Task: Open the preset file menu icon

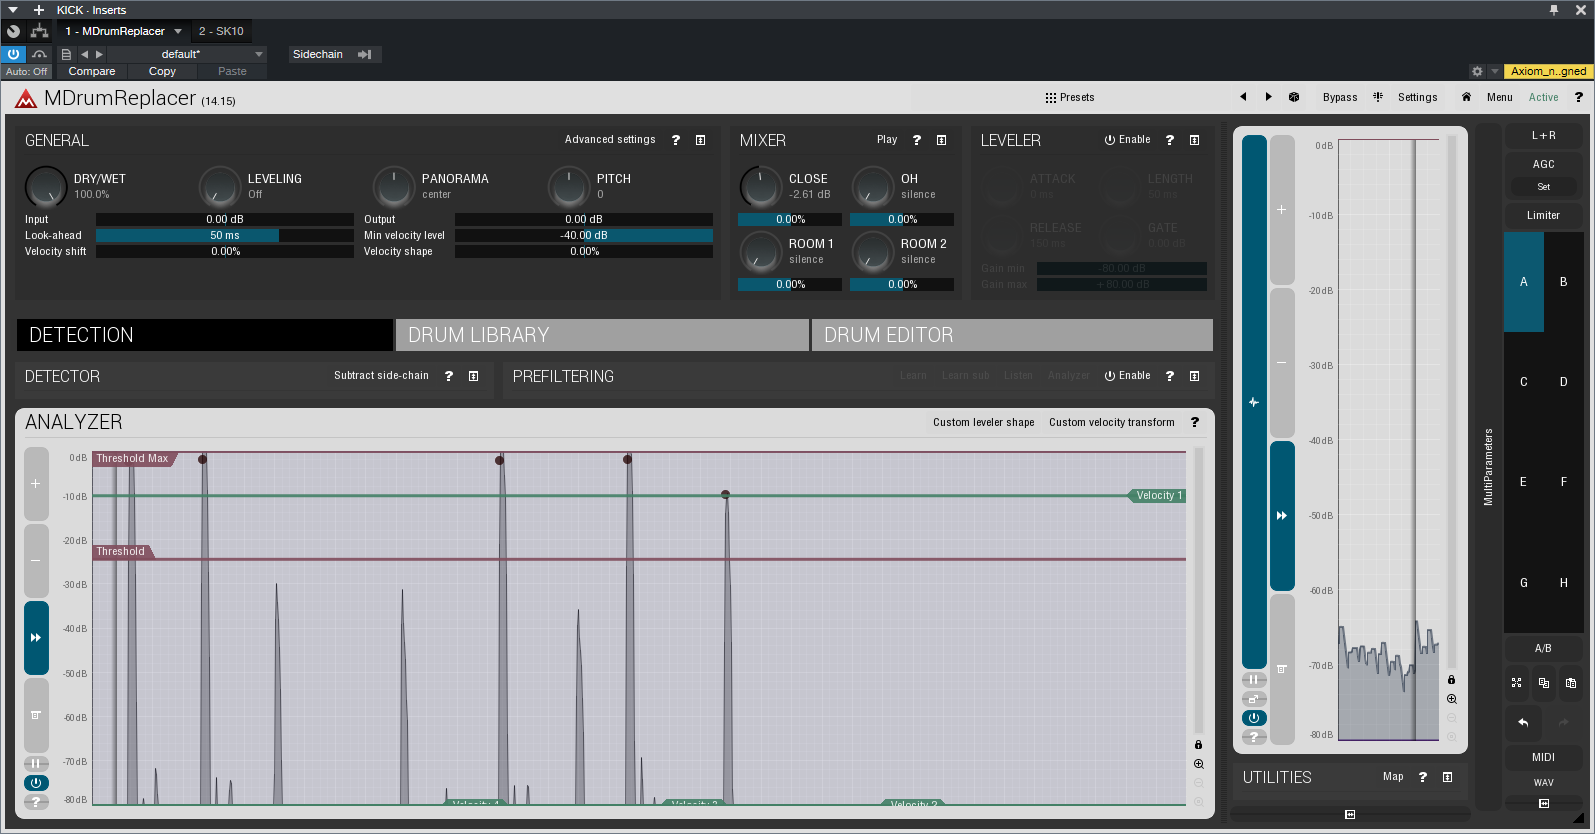Action: pos(66,54)
